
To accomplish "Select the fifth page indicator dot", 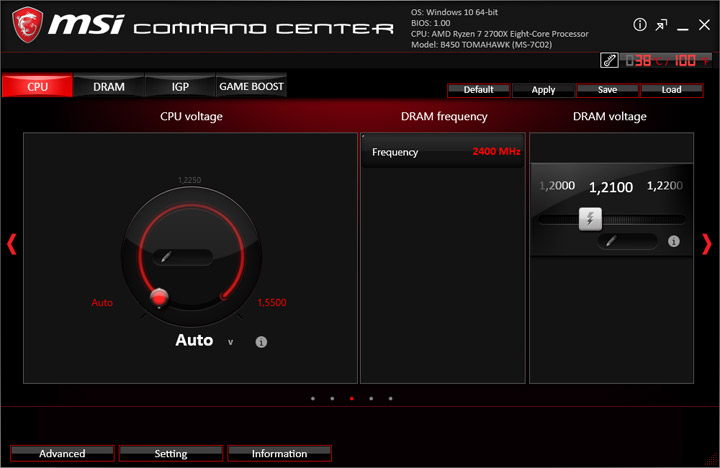I will 390,399.
